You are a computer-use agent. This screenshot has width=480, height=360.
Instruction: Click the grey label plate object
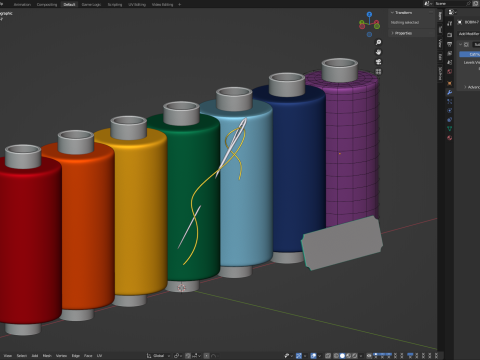pyautogui.click(x=342, y=243)
